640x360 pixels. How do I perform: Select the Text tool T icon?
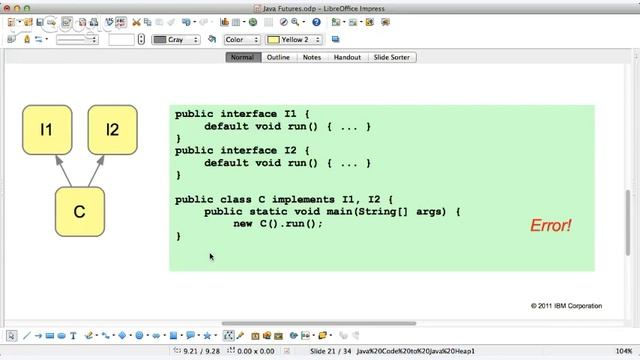(x=73, y=336)
